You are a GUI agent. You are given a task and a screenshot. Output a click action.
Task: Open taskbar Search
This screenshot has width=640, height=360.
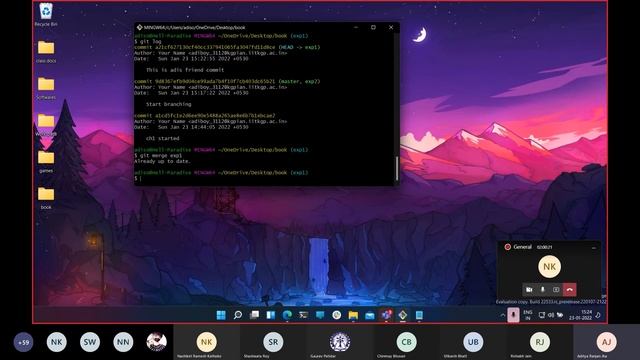[238, 315]
